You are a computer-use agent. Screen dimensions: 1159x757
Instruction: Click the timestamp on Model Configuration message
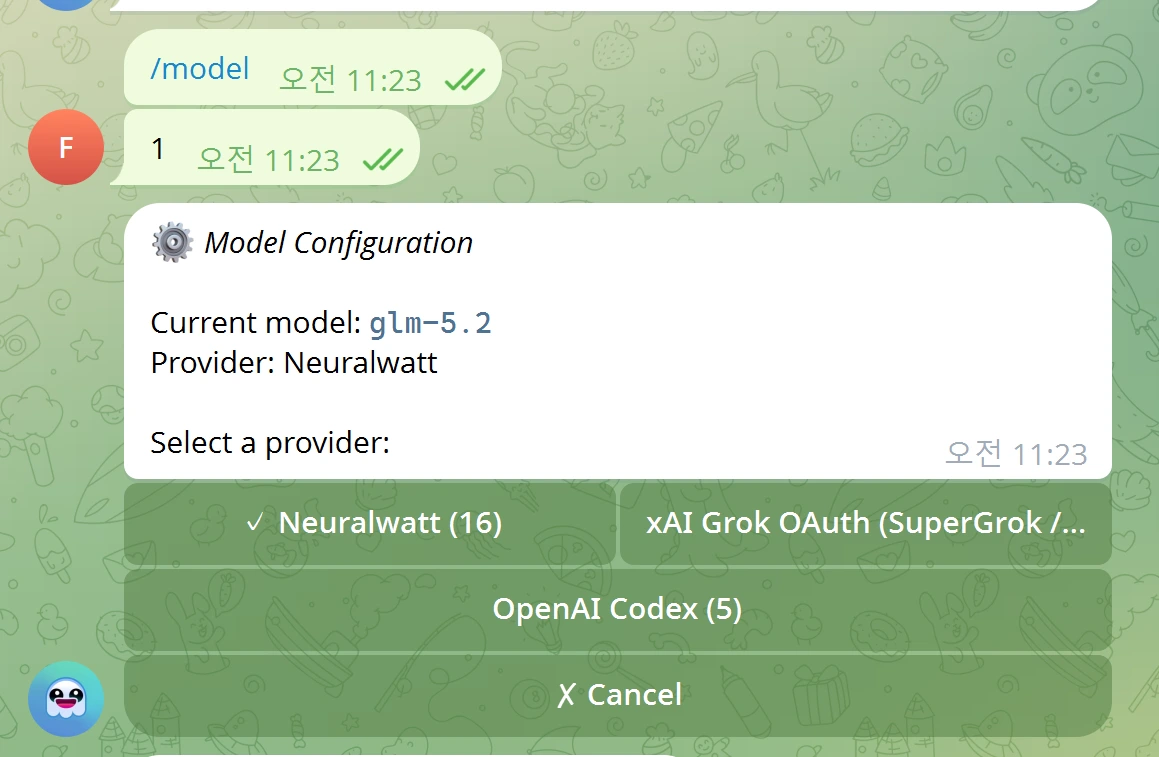[1016, 454]
